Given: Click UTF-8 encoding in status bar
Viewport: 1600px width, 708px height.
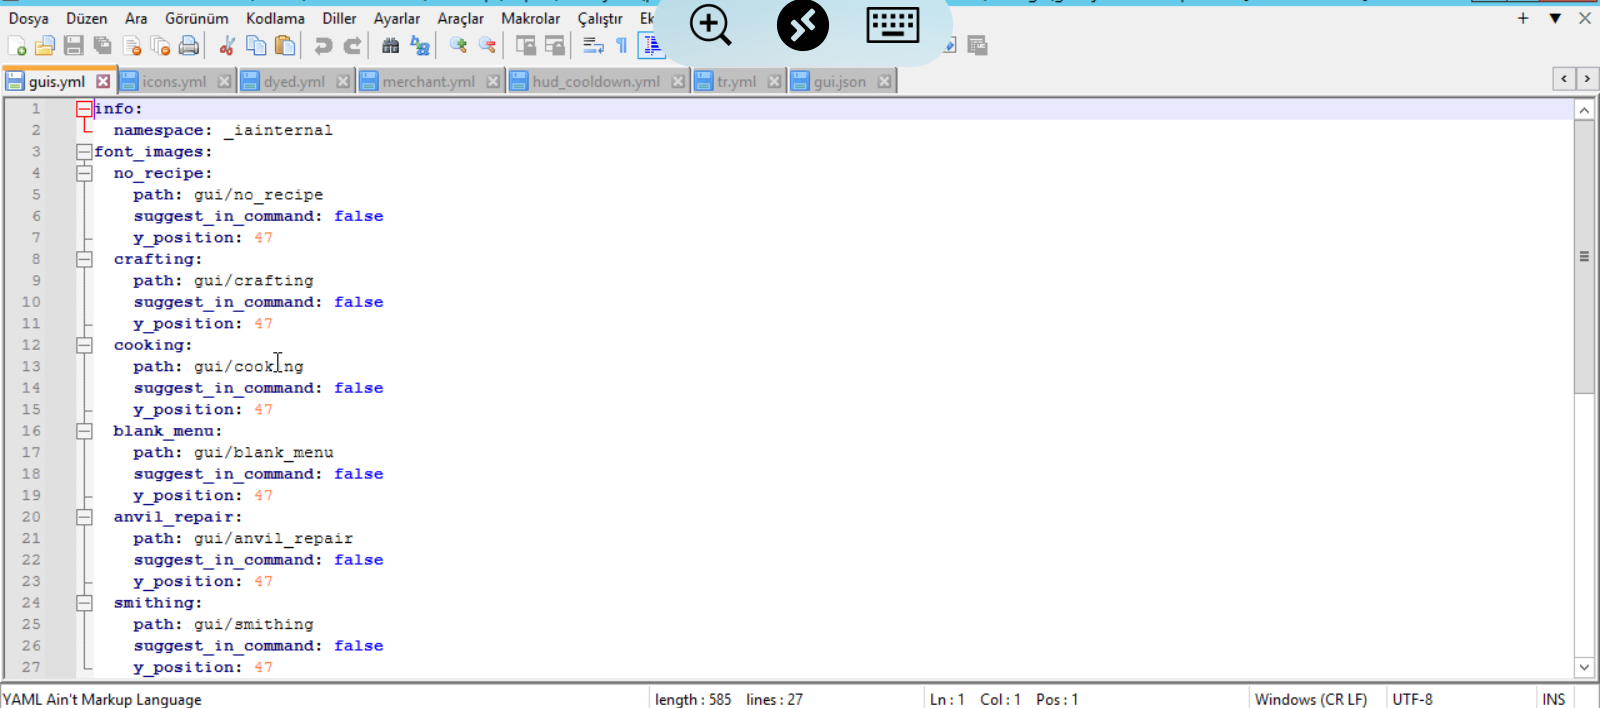Looking at the screenshot, I should pyautogui.click(x=1412, y=699).
